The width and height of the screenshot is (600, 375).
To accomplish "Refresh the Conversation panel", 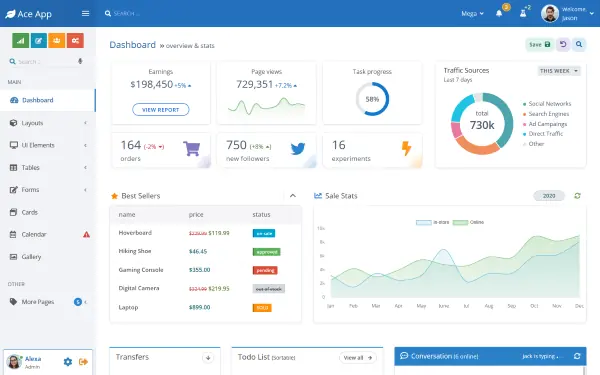I will pyautogui.click(x=577, y=356).
